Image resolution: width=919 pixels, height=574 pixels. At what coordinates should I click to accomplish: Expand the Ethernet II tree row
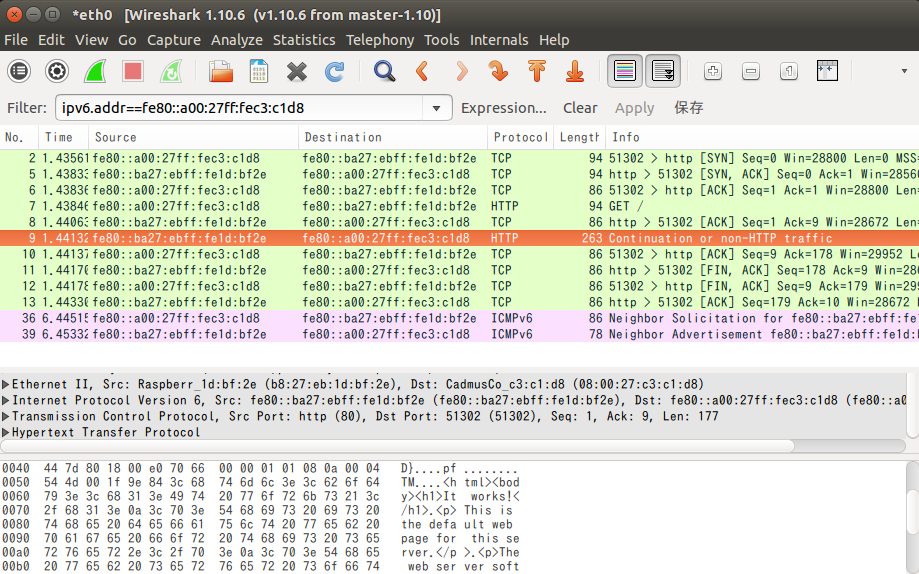tap(7, 385)
